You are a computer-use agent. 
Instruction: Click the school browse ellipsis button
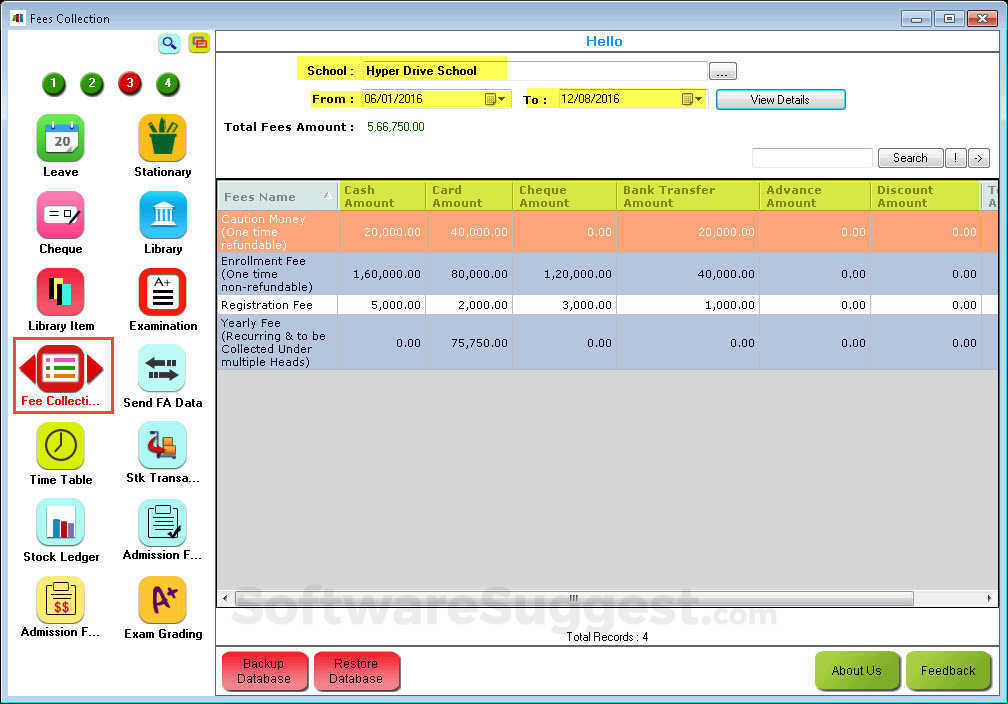(x=723, y=71)
